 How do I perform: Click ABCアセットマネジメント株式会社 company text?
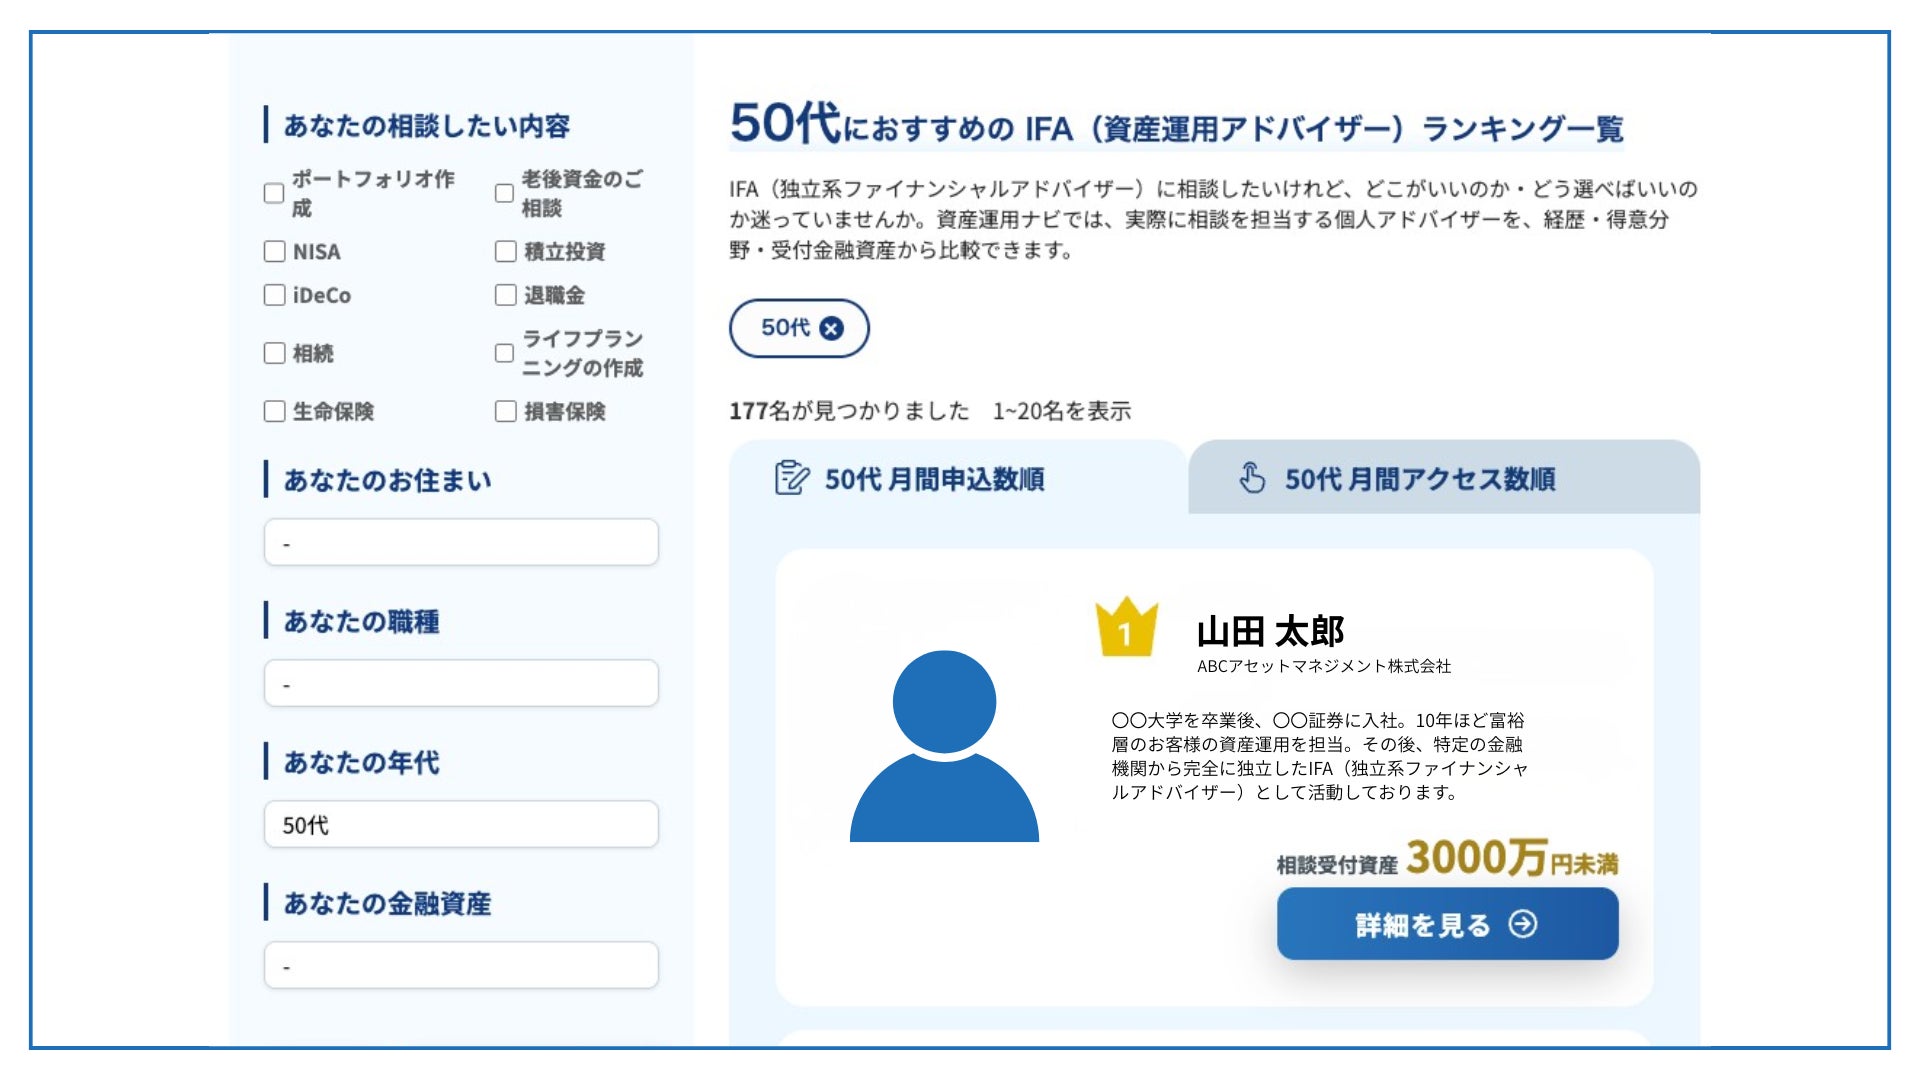(x=1323, y=666)
